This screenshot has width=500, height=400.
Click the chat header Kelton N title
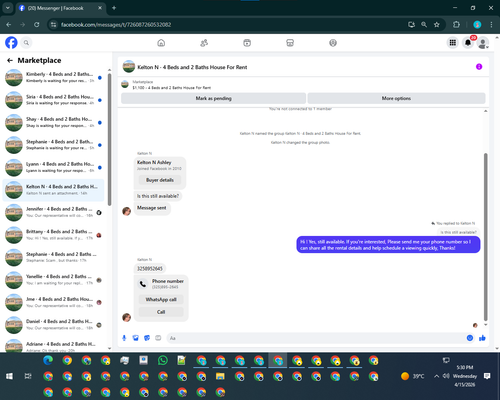tap(192, 67)
